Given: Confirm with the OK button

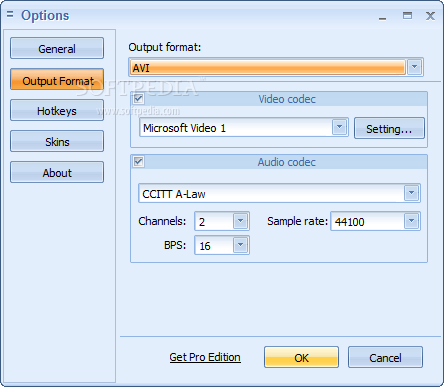Looking at the screenshot, I should [x=301, y=357].
